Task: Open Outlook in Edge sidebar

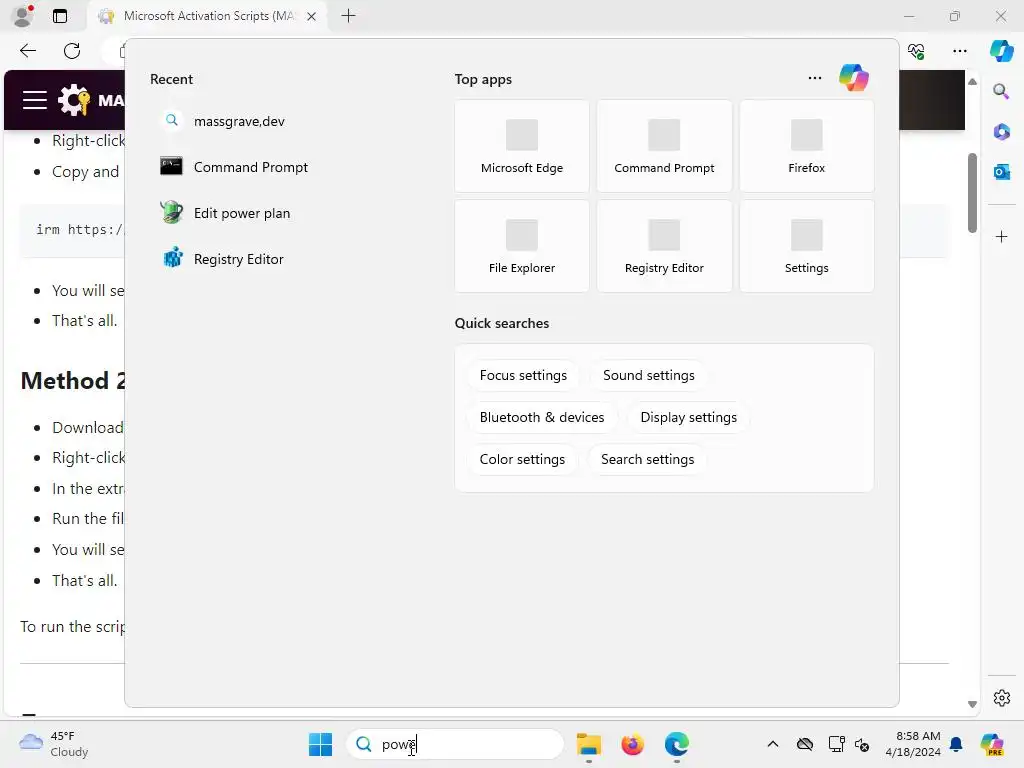Action: 1001,172
